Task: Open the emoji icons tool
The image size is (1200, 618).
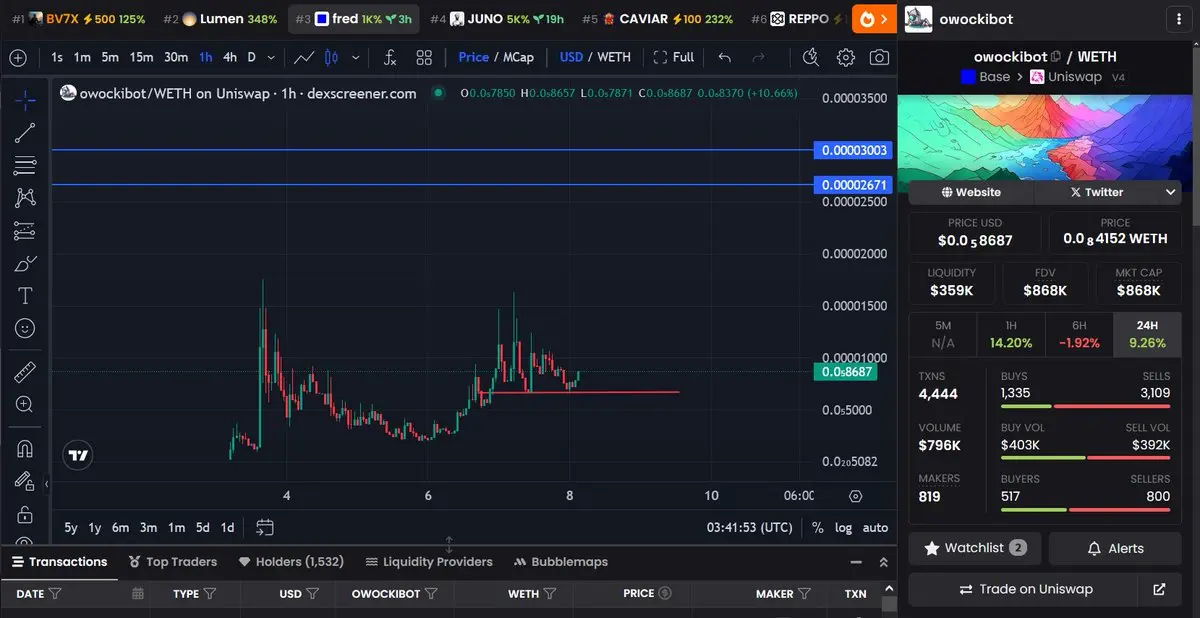Action: coord(25,328)
